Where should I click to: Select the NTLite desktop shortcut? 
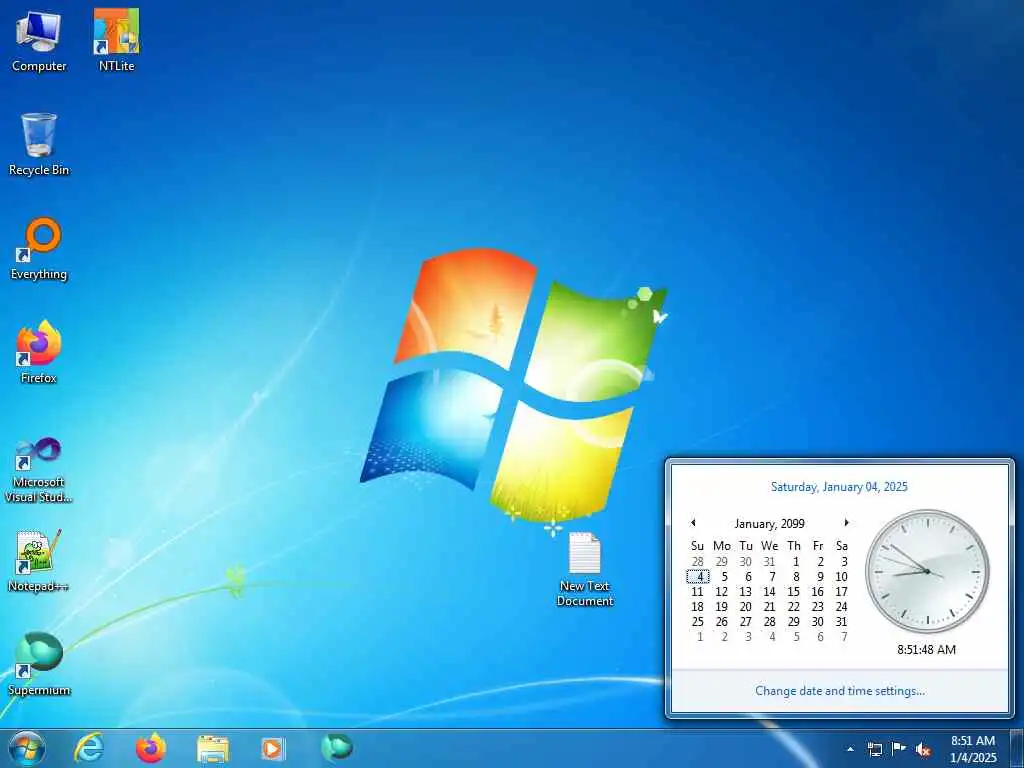pos(116,40)
